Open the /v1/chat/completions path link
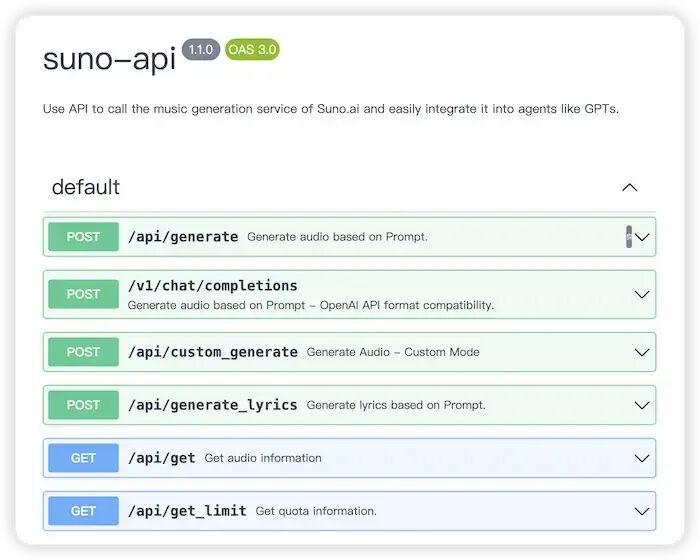Viewport: 700px width, 560px height. coord(212,286)
